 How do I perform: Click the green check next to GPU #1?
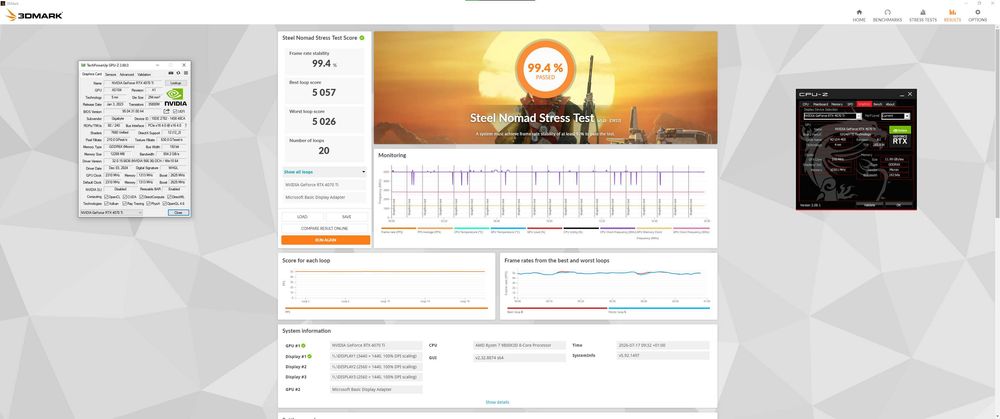tap(303, 346)
